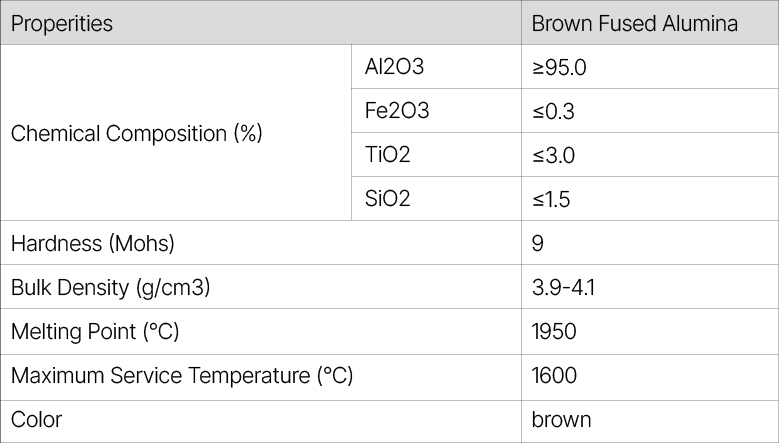The width and height of the screenshot is (779, 443).
Task: Select the Hardness (Mohs) row label
Action: point(92,243)
